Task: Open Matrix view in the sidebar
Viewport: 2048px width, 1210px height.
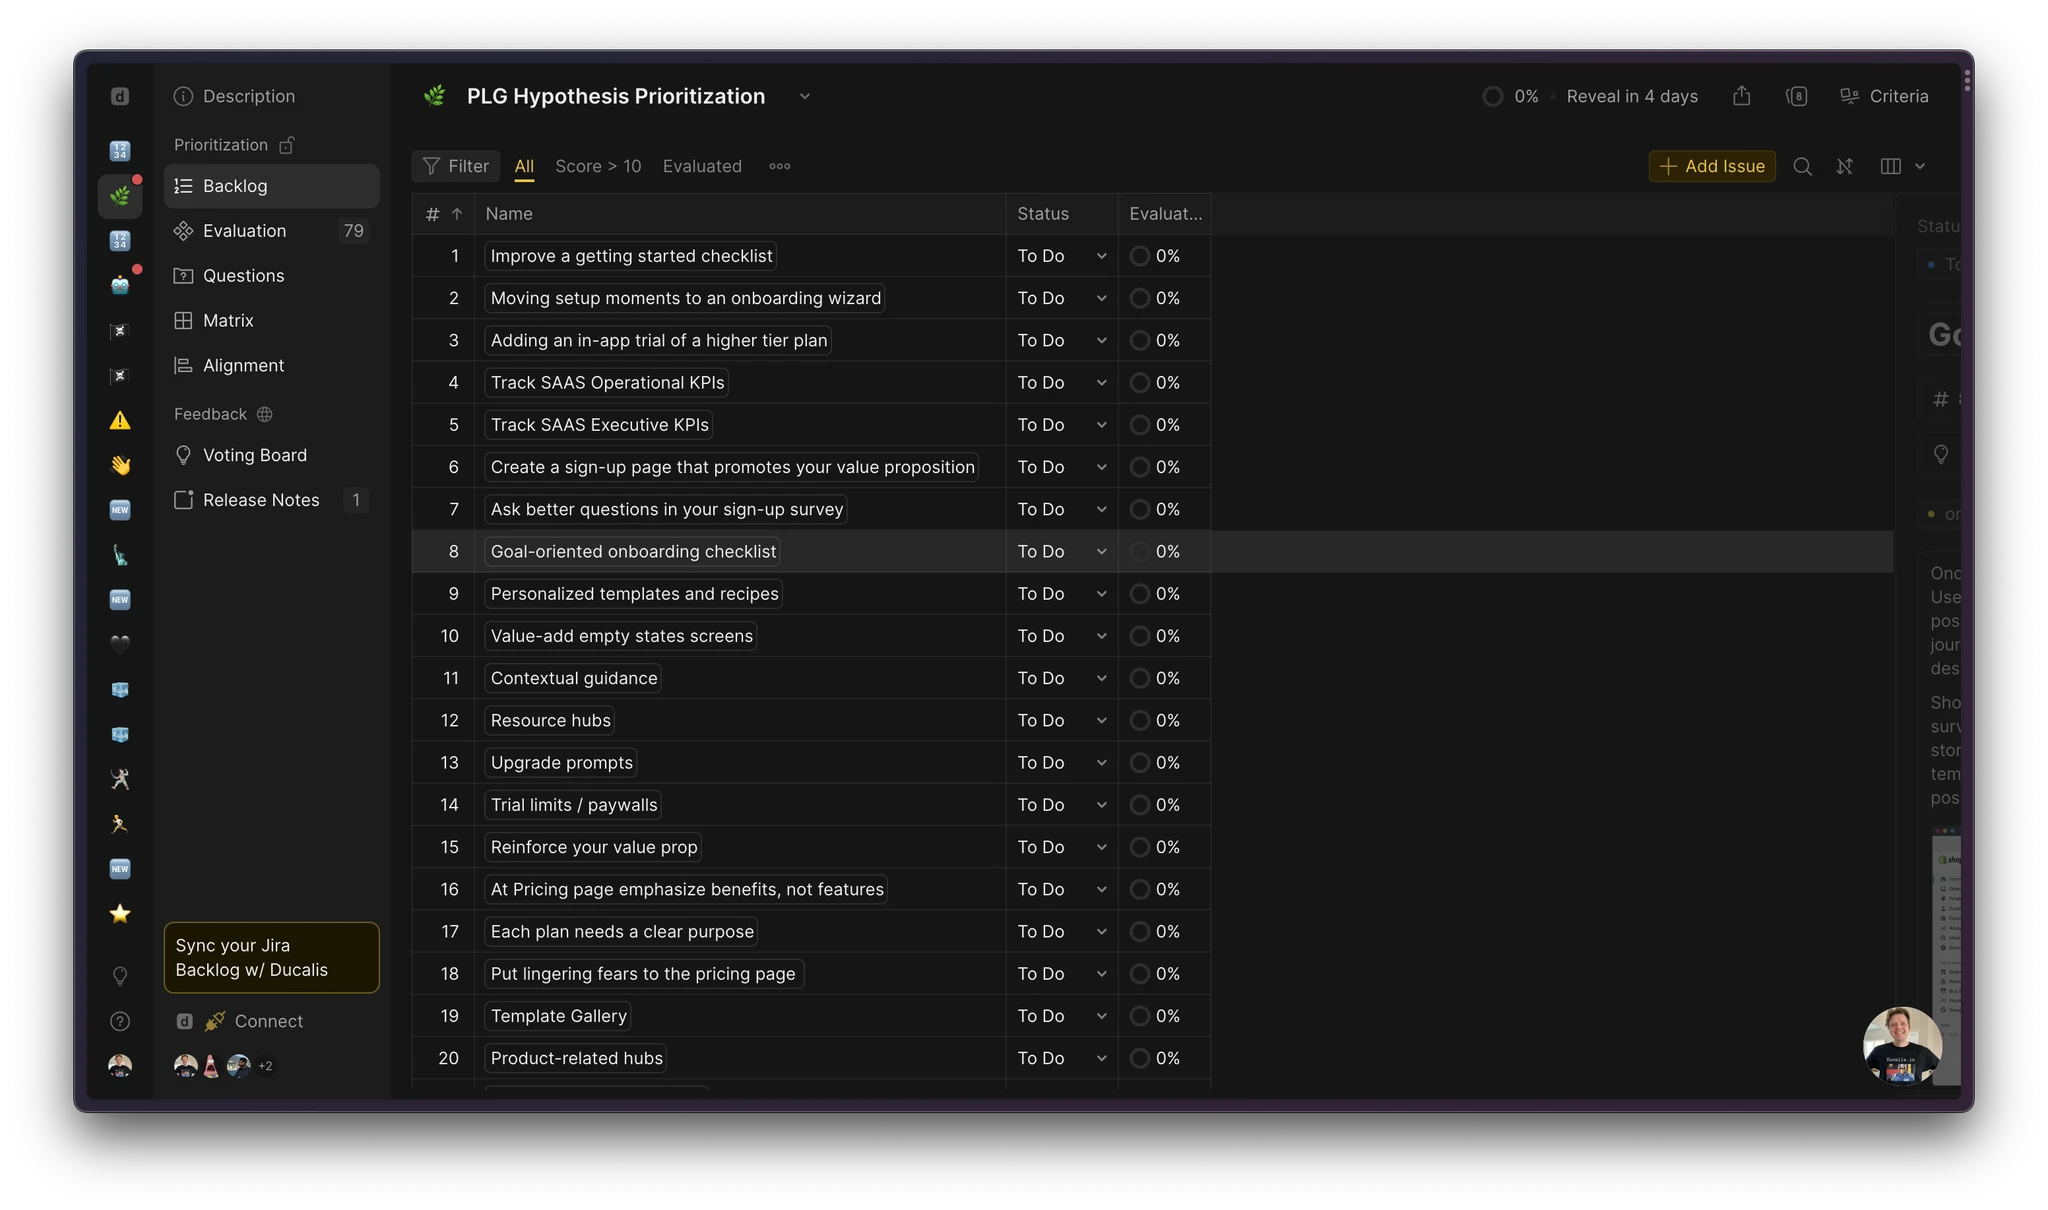Action: pyautogui.click(x=272, y=321)
